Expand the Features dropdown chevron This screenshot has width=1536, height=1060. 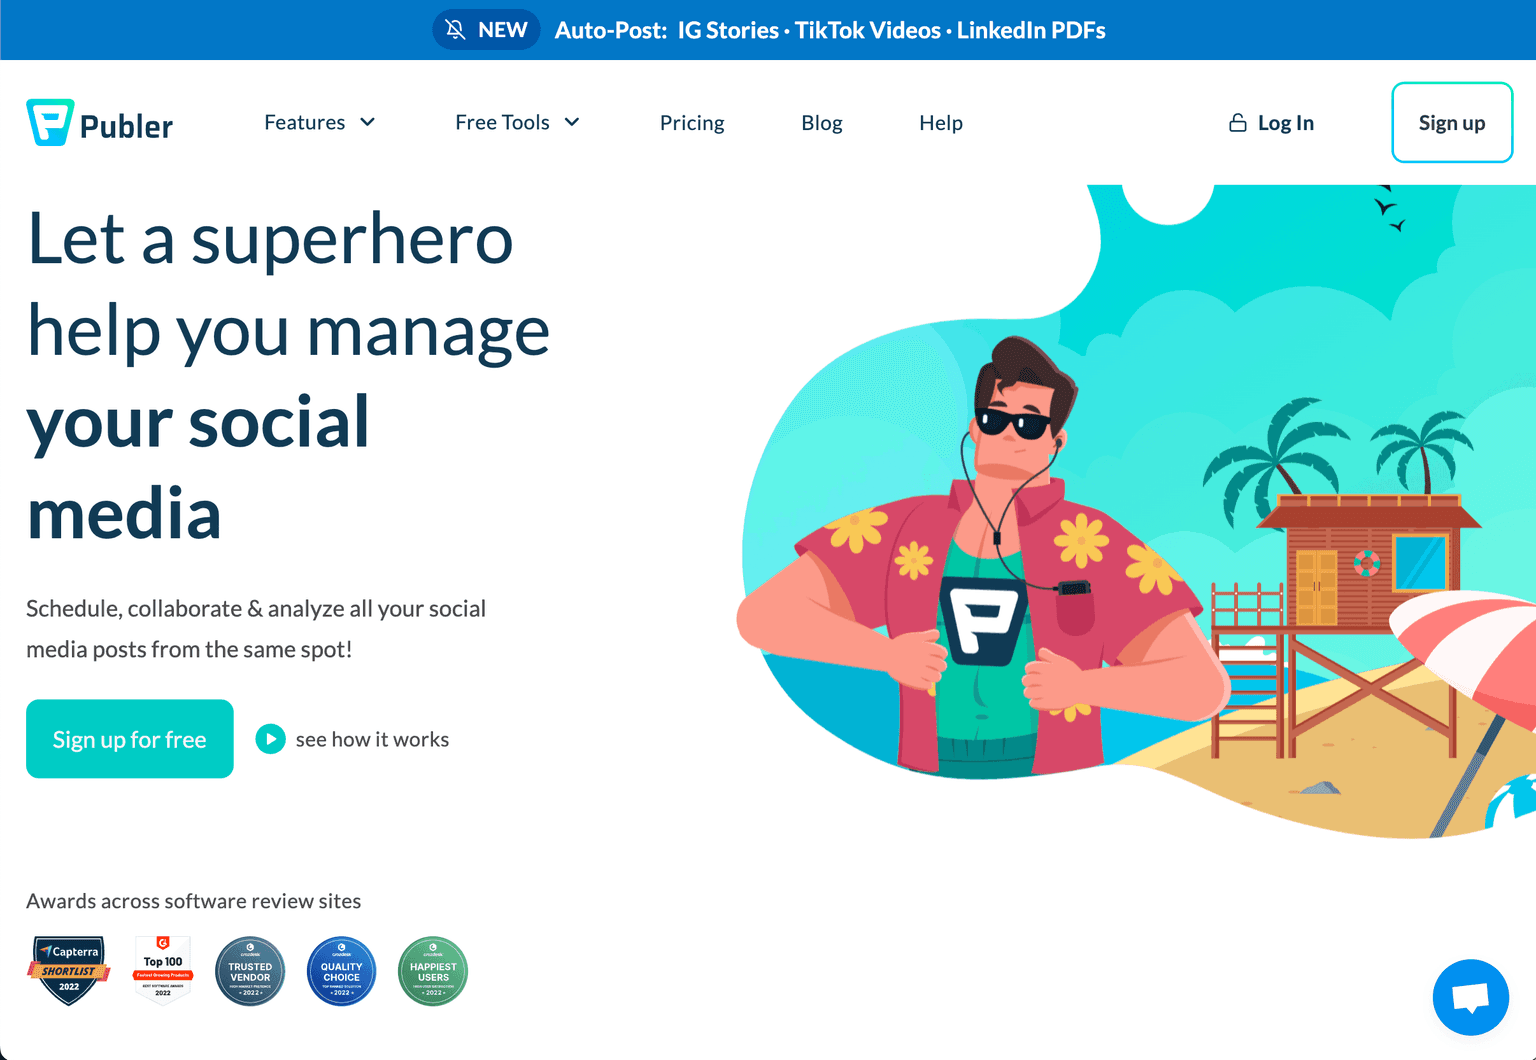click(x=368, y=122)
